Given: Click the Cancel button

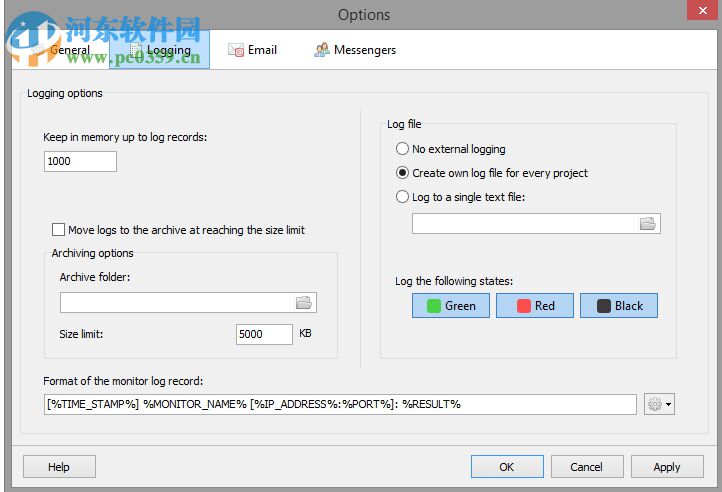Looking at the screenshot, I should click(x=587, y=467).
